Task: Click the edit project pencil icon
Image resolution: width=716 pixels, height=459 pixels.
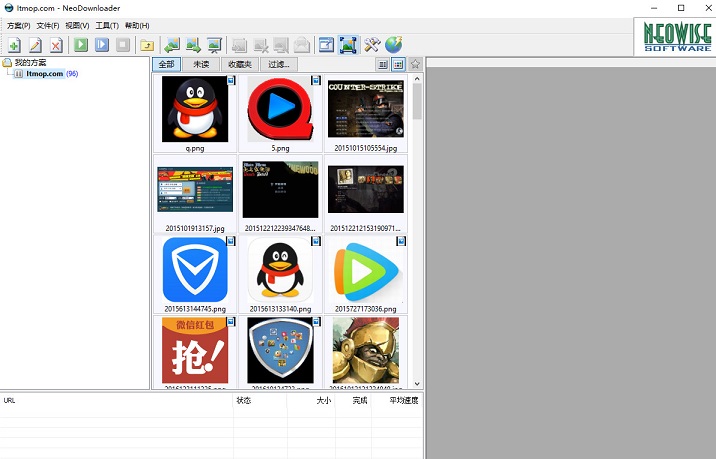Action: point(35,45)
